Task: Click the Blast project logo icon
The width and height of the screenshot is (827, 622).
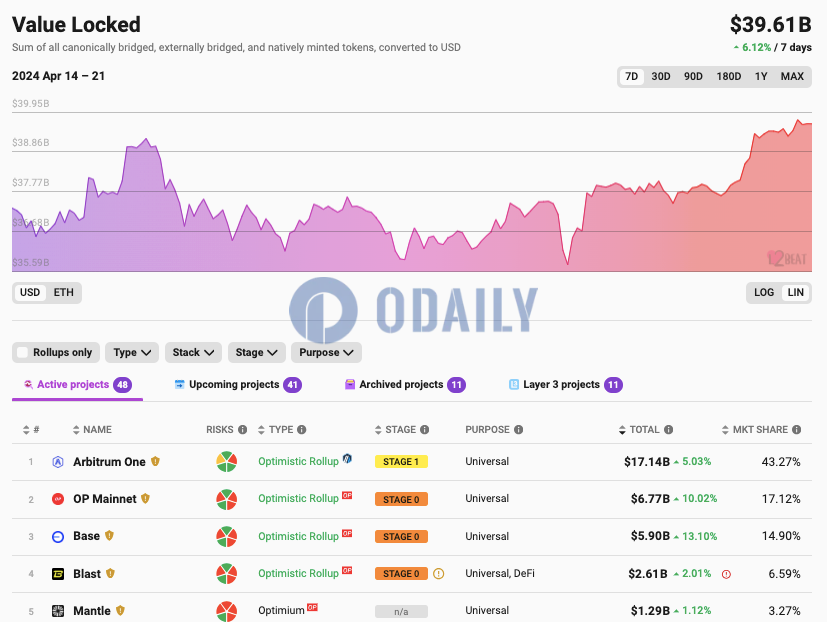Action: tap(58, 574)
